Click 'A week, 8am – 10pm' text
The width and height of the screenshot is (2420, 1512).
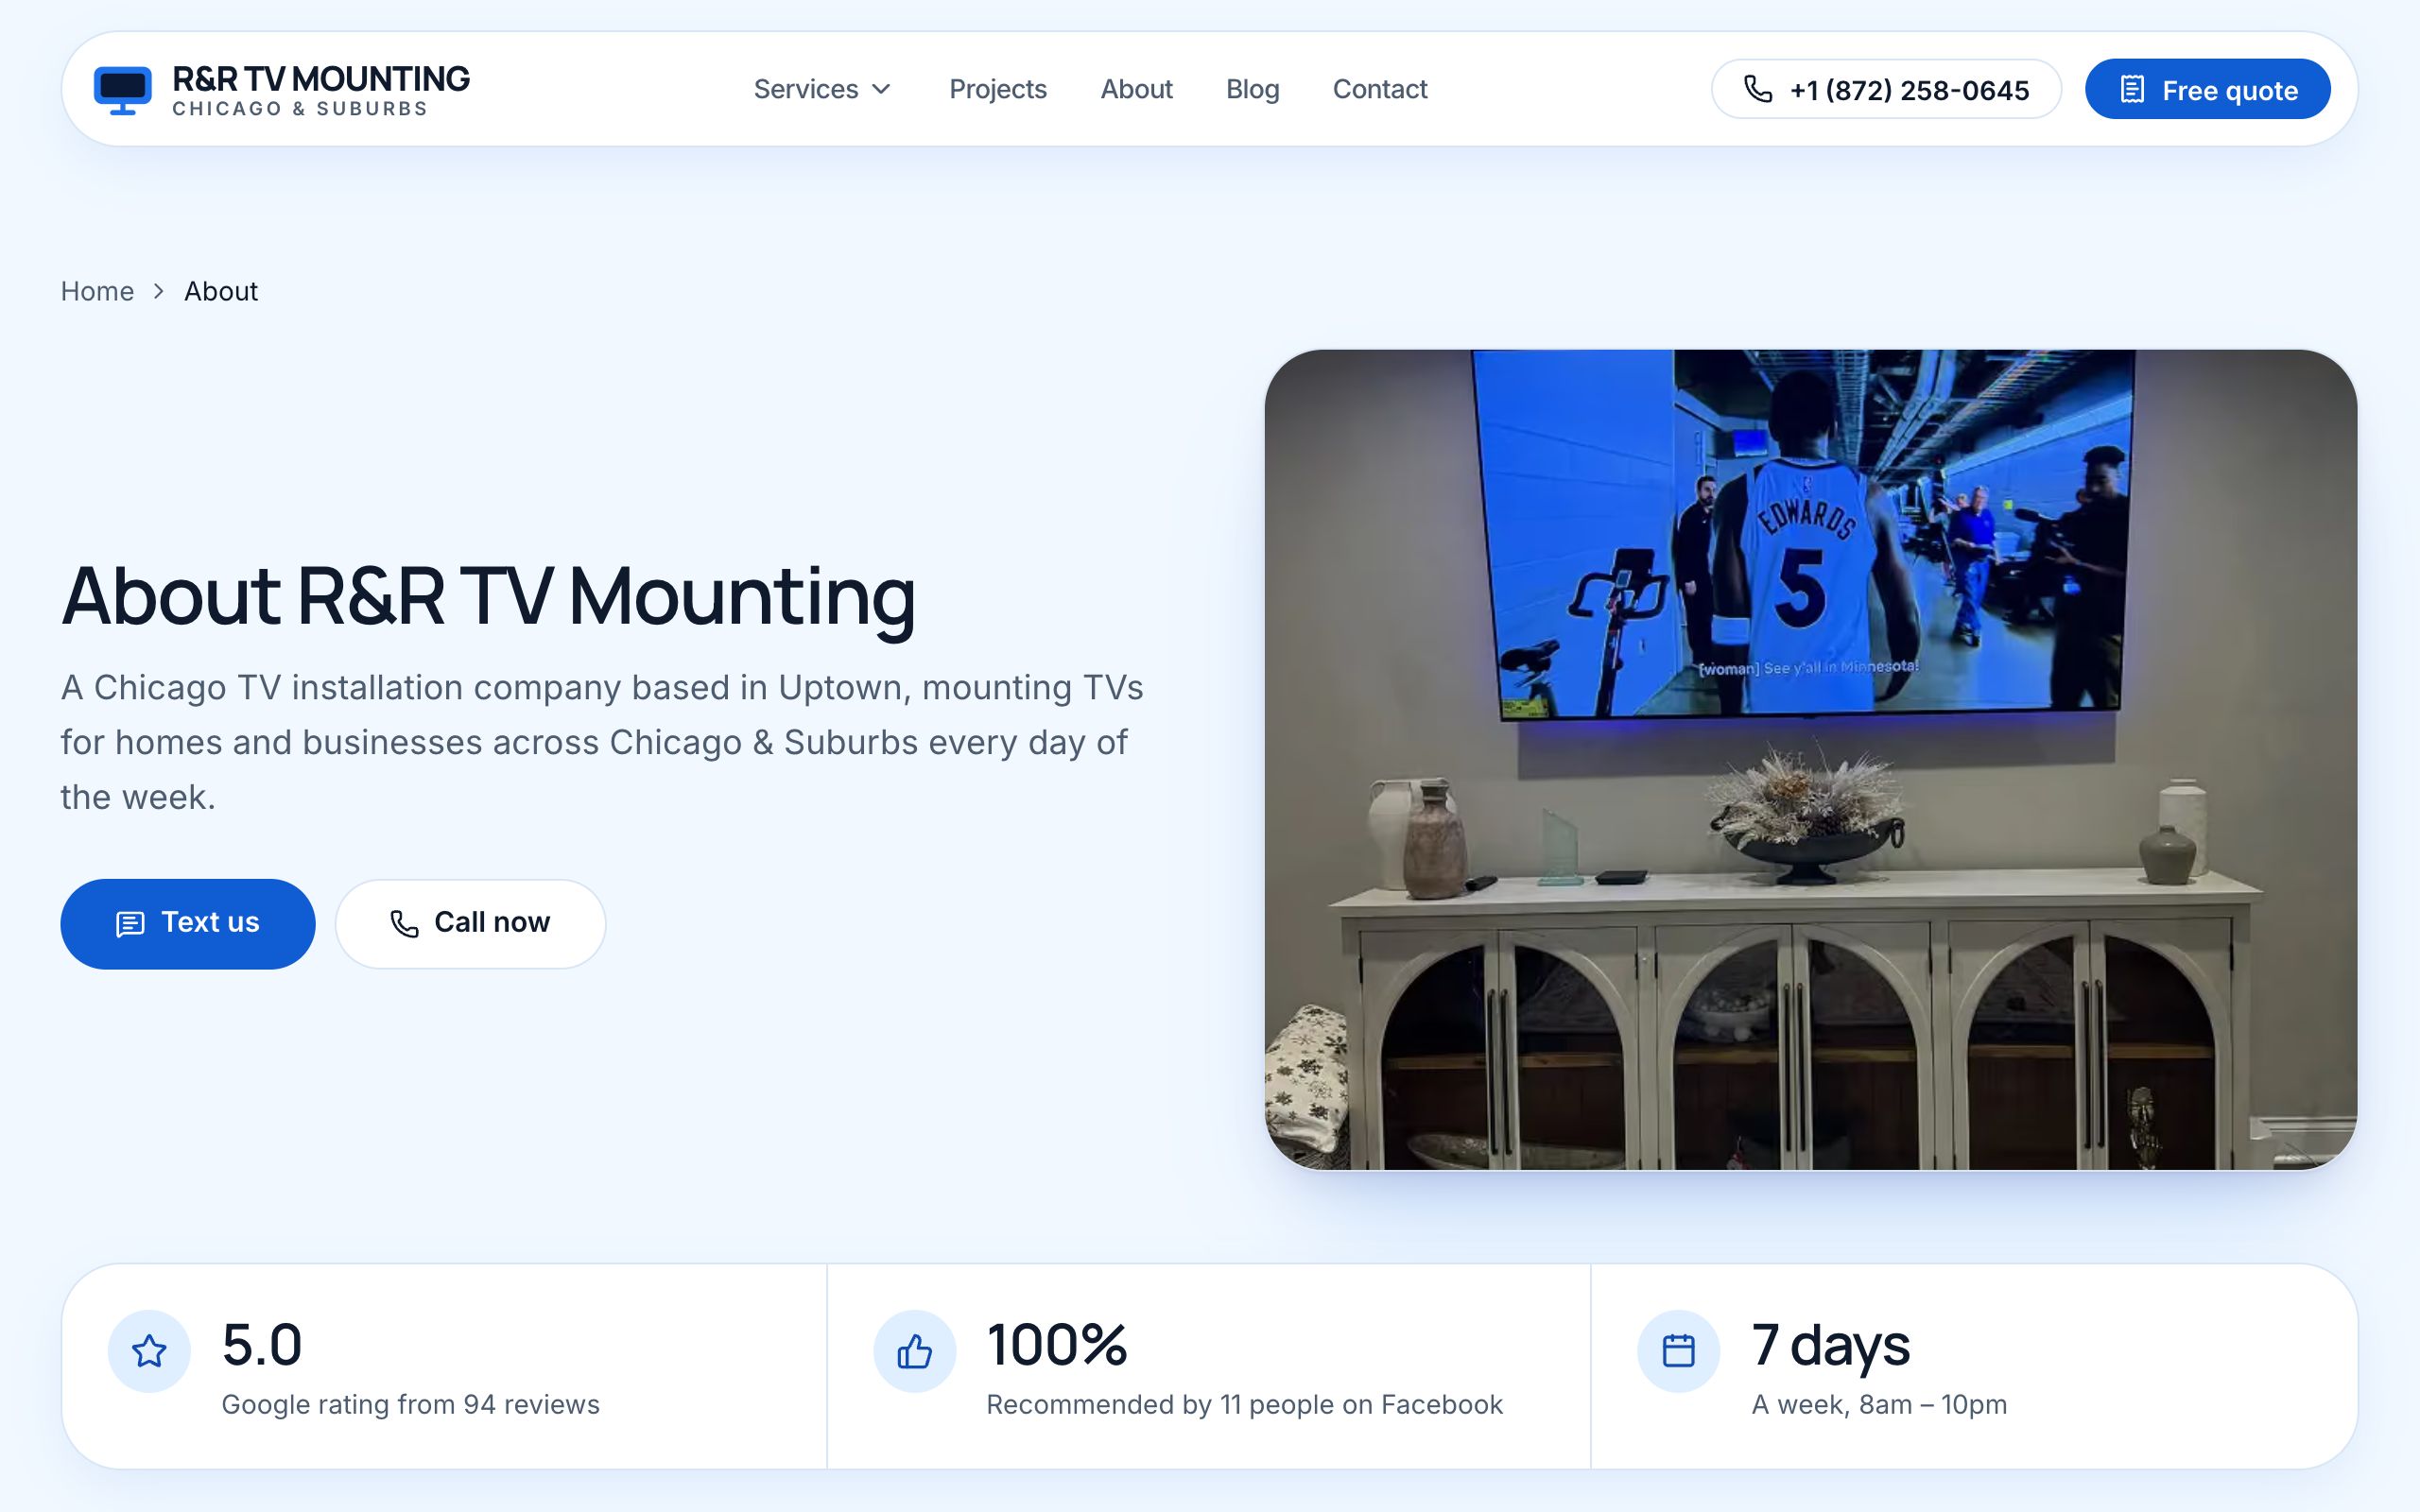(1879, 1404)
